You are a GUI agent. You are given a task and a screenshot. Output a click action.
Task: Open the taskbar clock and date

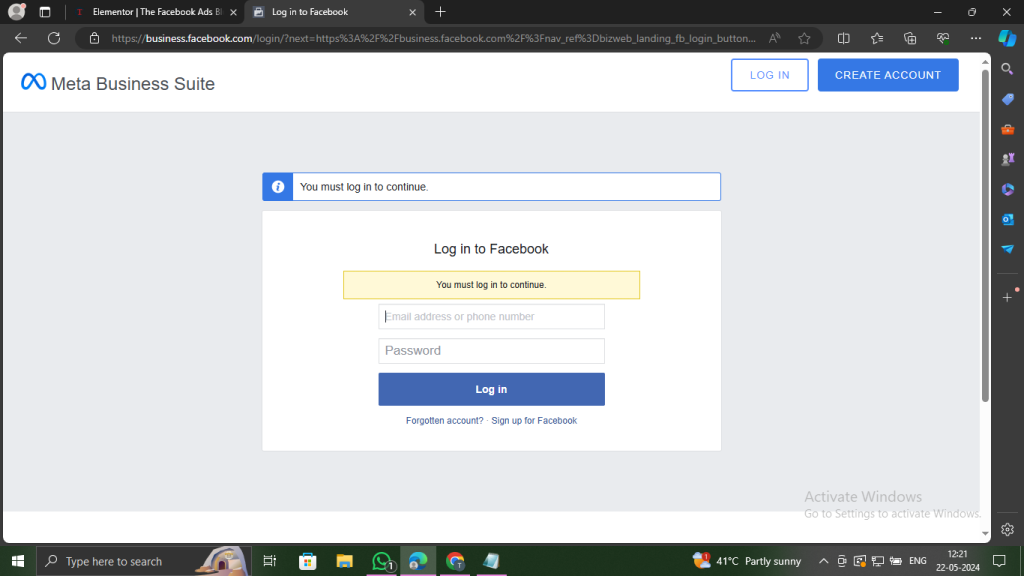coord(957,561)
